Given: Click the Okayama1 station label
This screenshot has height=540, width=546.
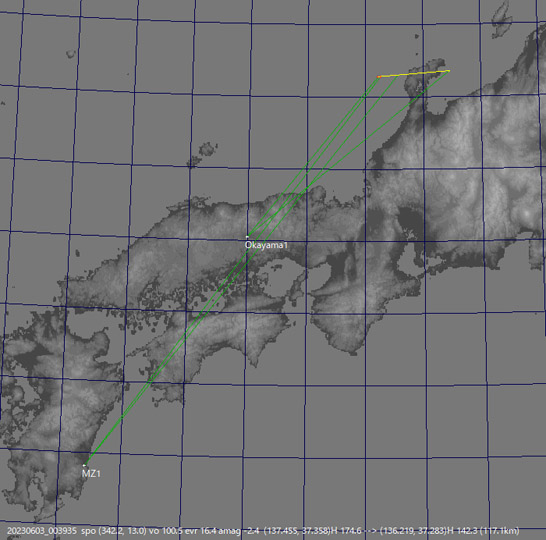Looking at the screenshot, I should tap(266, 245).
